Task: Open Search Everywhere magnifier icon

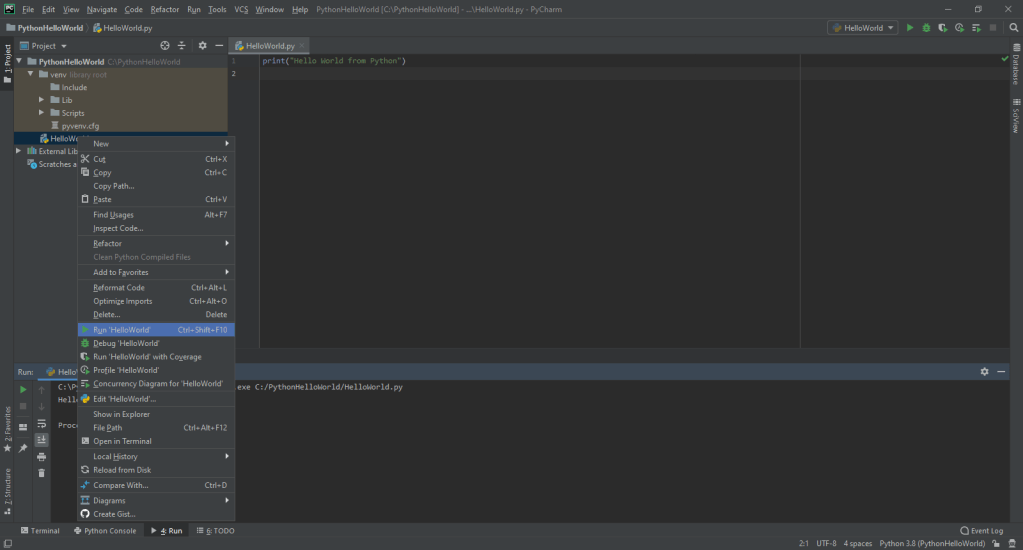Action: (1010, 28)
